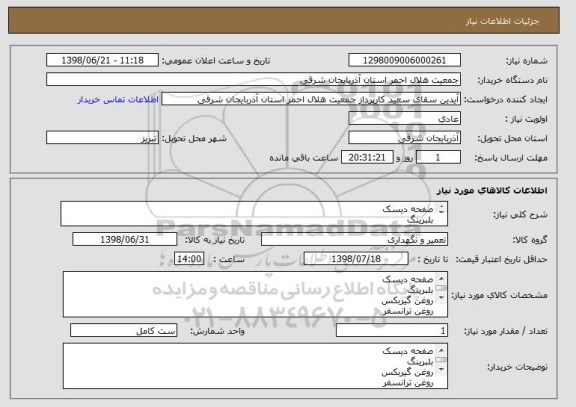This screenshot has height=407, width=576.
Task: Click the priority field showing عادی
Action: pos(404,119)
